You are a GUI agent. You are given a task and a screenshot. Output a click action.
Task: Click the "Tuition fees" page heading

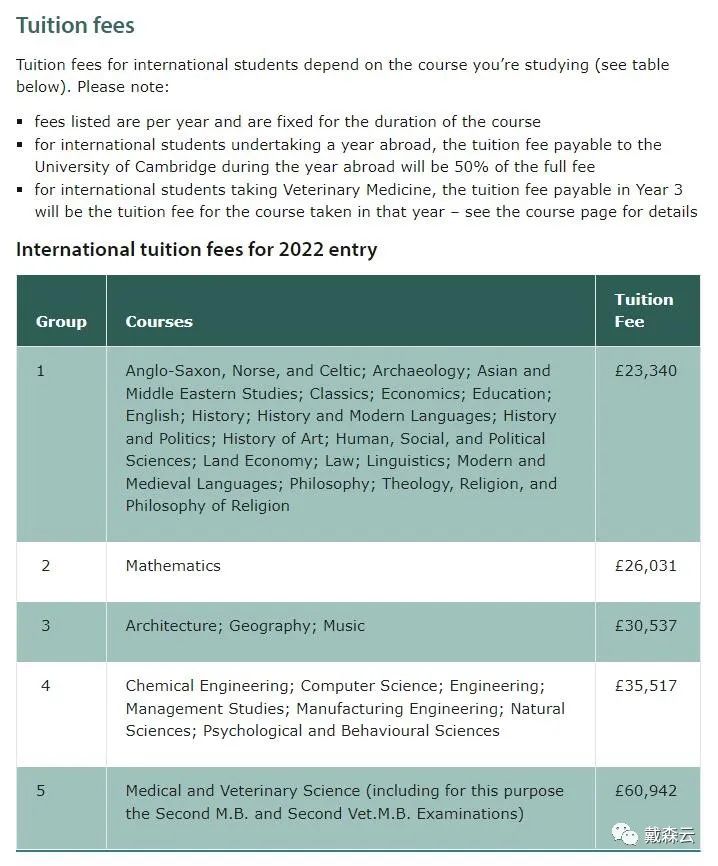(75, 25)
